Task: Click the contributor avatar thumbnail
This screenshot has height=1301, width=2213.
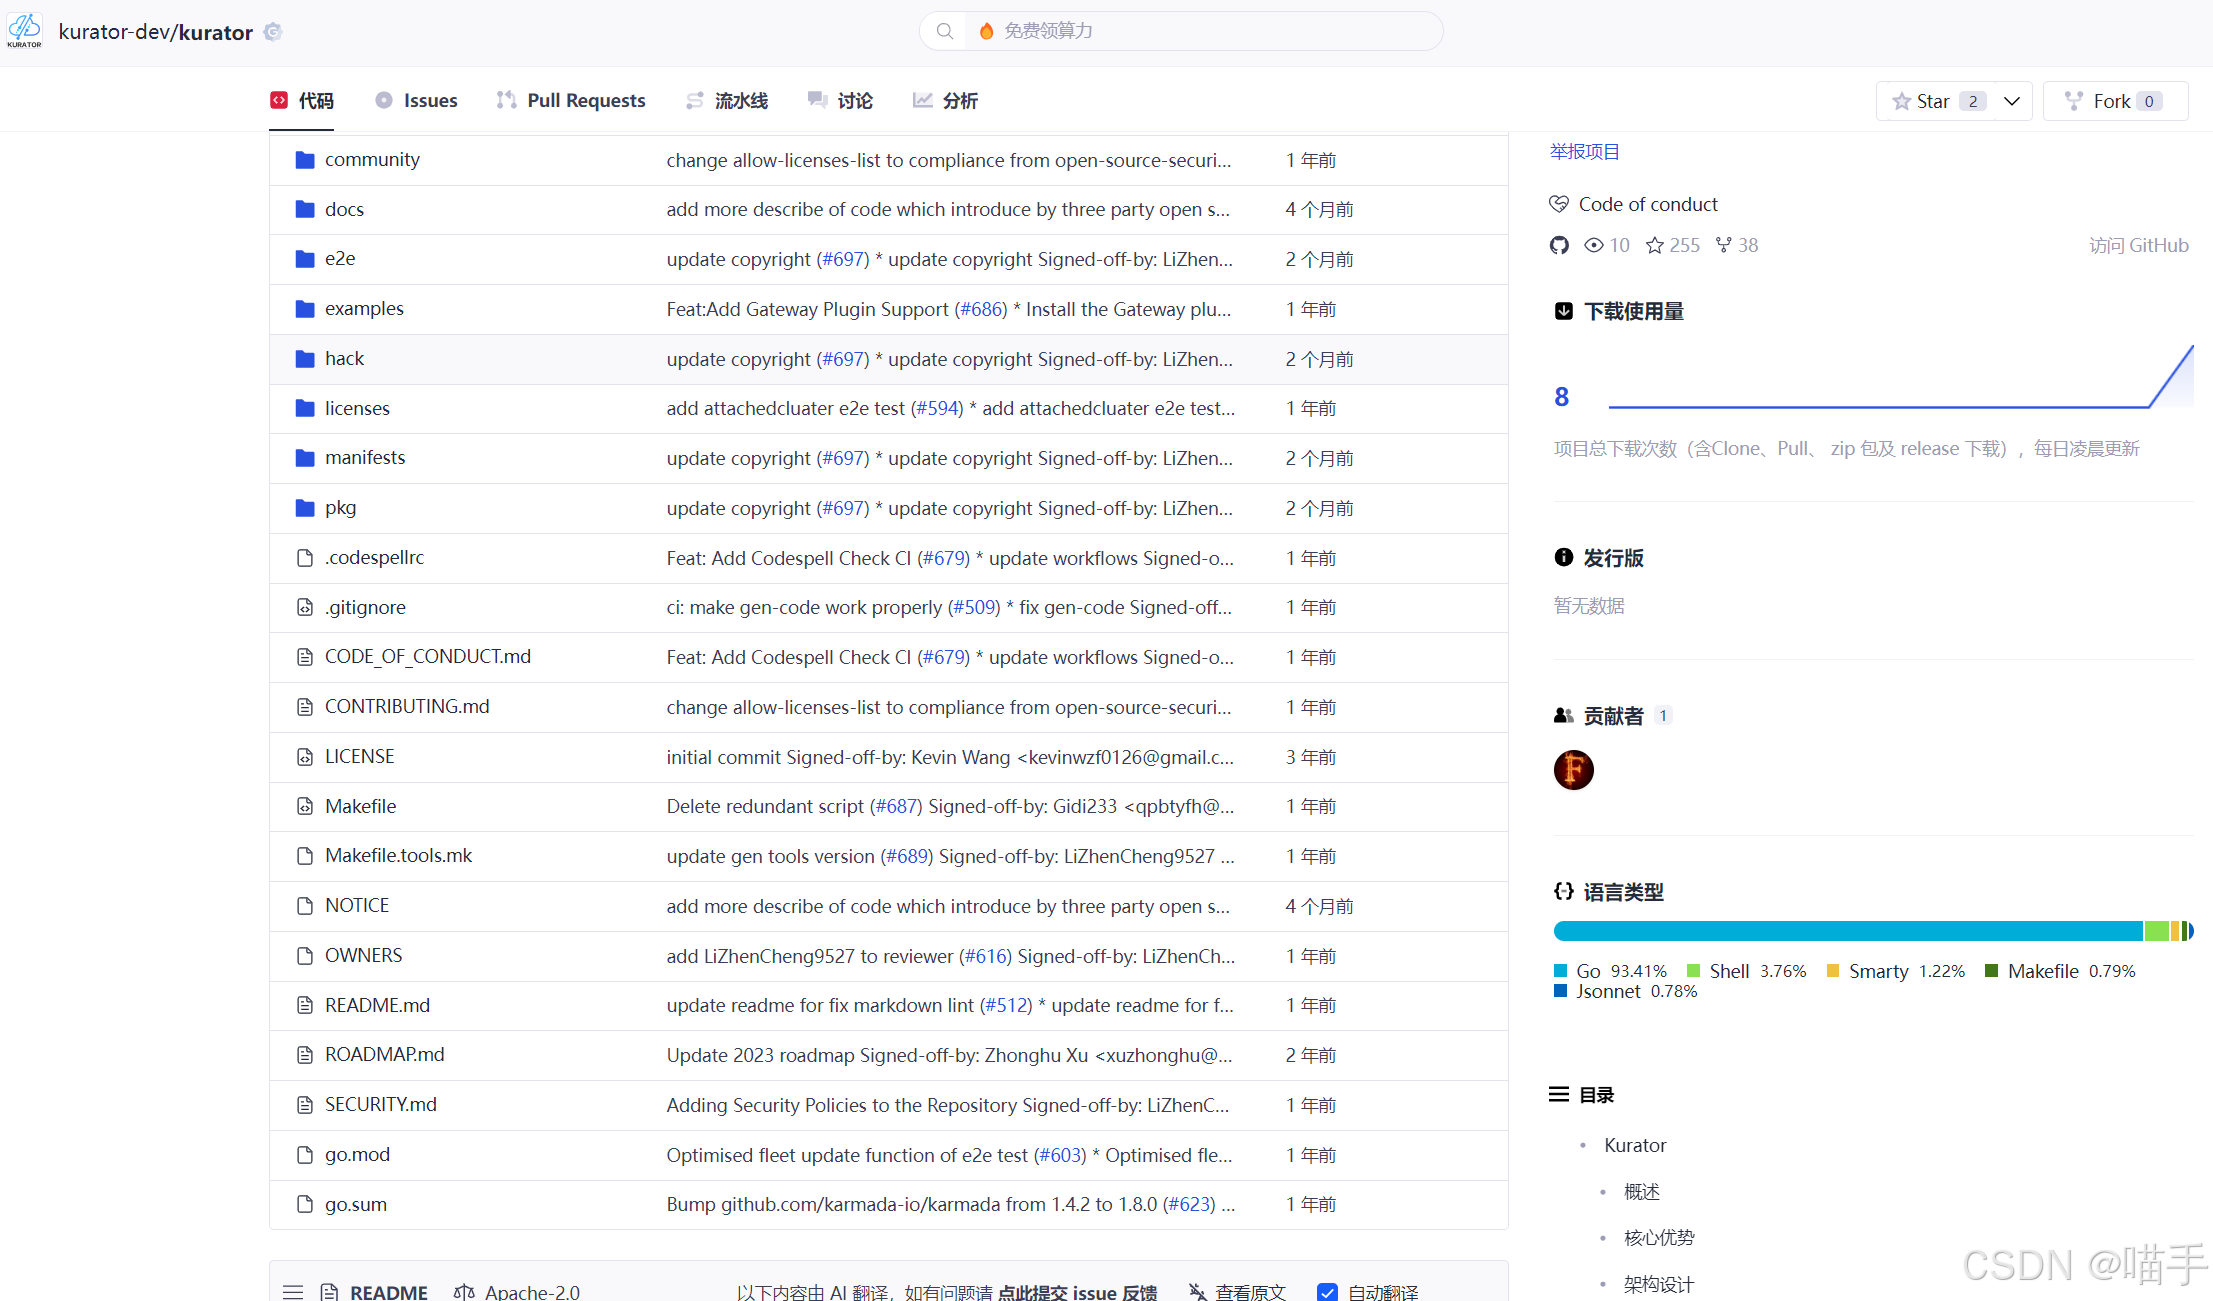Action: (x=1573, y=770)
